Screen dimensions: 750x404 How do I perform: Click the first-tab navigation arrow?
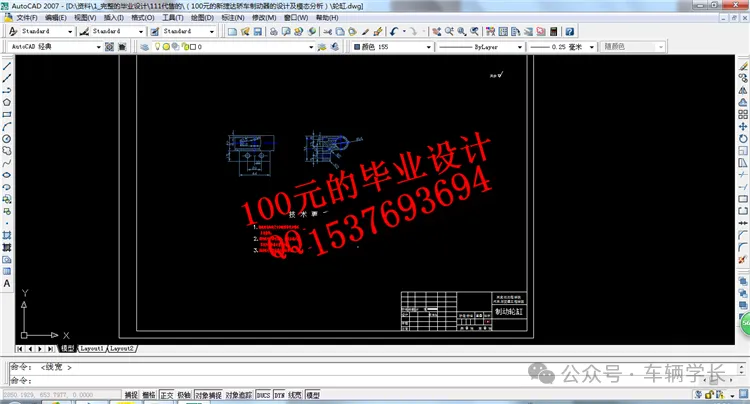pyautogui.click(x=20, y=349)
